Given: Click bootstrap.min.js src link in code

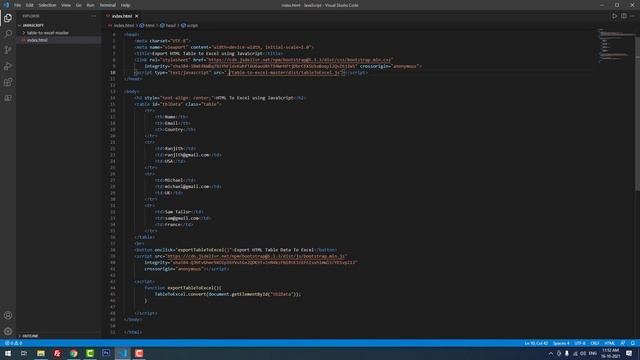Looking at the screenshot, I should pos(257,256).
